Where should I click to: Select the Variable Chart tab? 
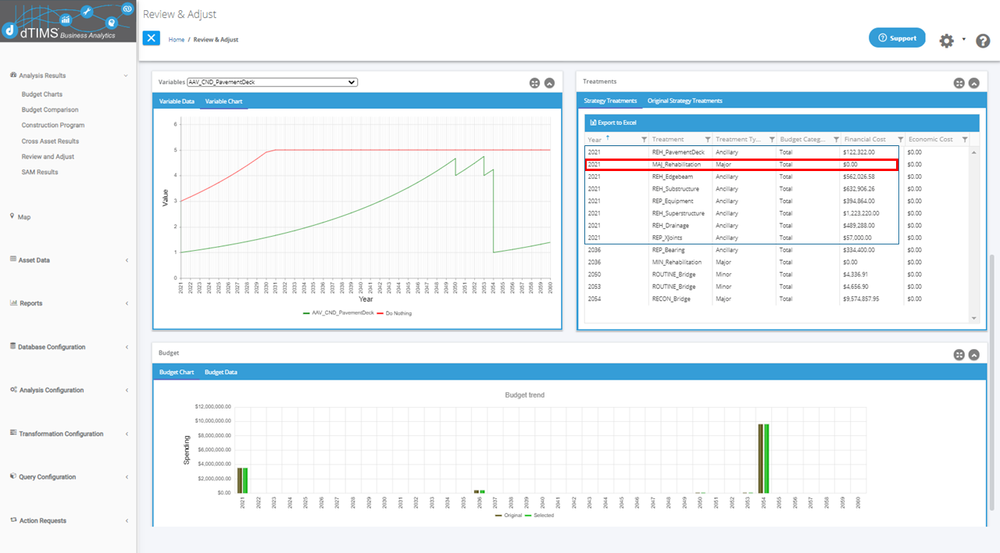pos(223,101)
